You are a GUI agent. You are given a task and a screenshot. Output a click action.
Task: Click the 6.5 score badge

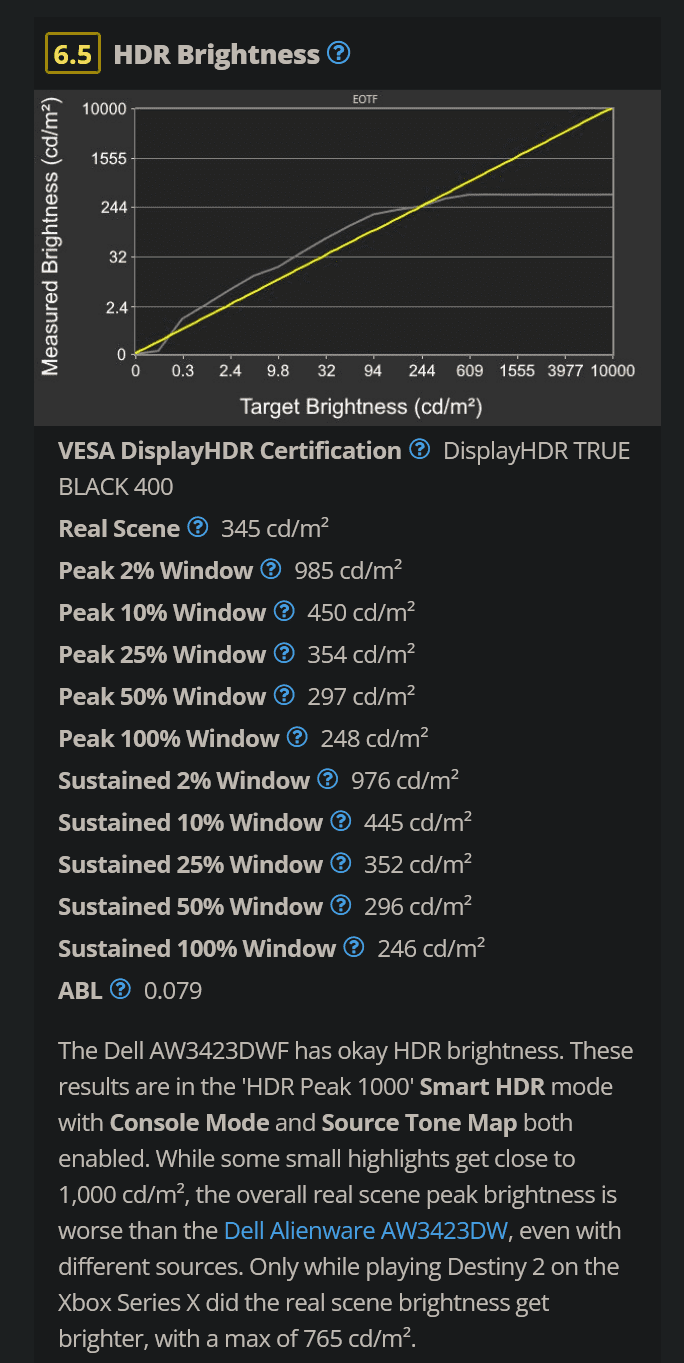click(x=73, y=54)
